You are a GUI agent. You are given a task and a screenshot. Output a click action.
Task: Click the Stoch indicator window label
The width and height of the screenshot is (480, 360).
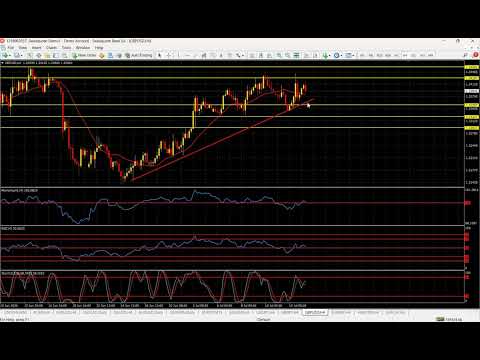[x=23, y=273]
